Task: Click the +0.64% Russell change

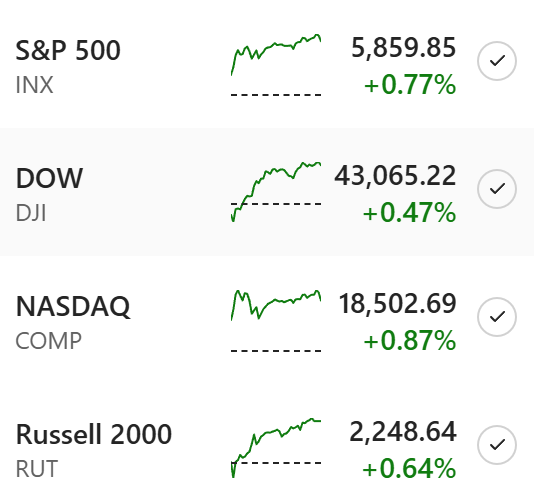Action: click(409, 468)
